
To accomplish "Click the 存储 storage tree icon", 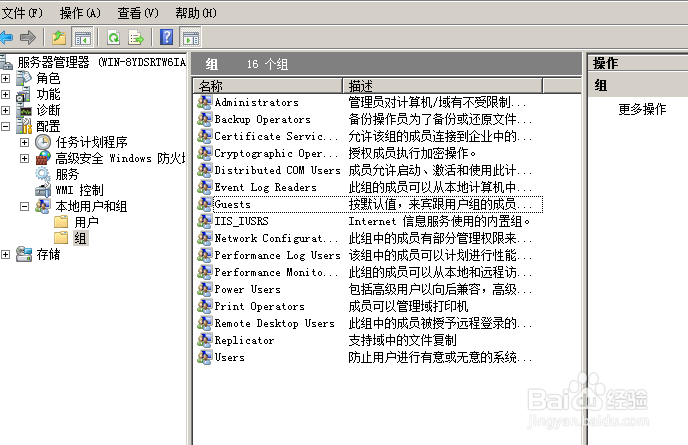I will point(24,254).
